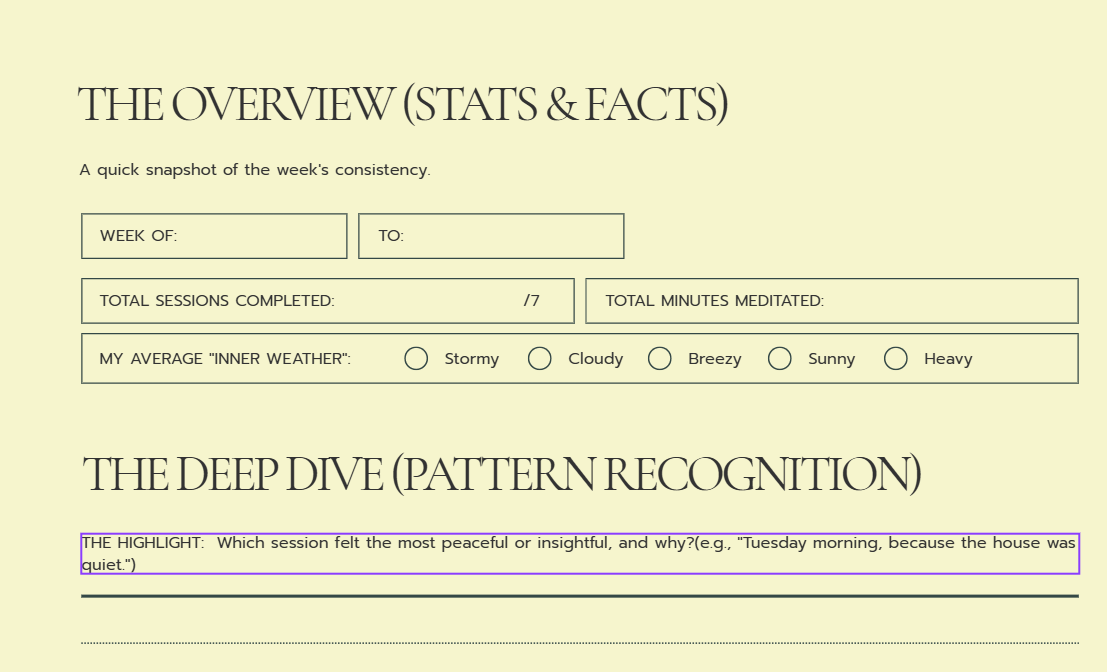This screenshot has height=672, width=1107.
Task: Click the Sunny option label
Action: pos(832,359)
